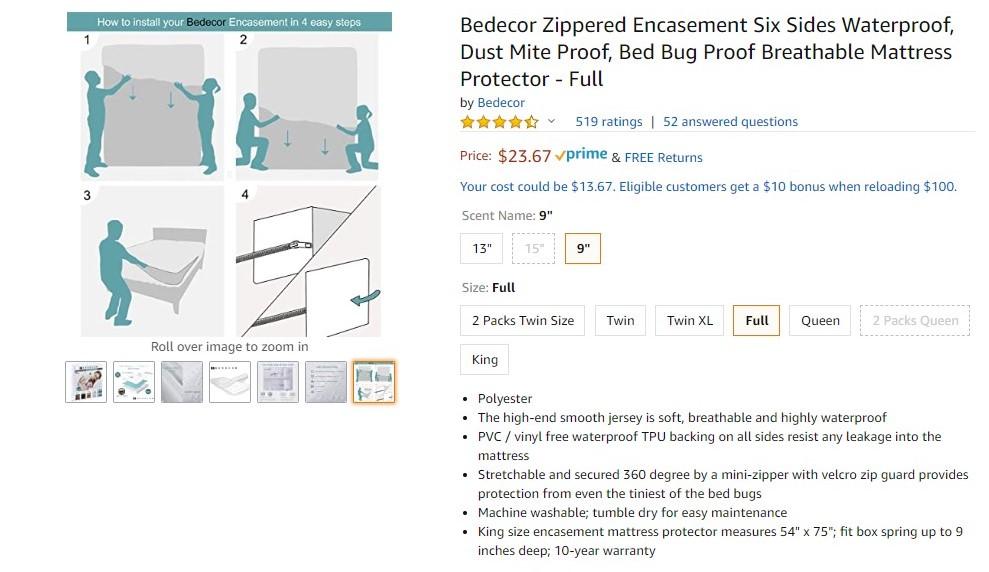Visit the Bedecor brand link
989x572 pixels.
(501, 103)
